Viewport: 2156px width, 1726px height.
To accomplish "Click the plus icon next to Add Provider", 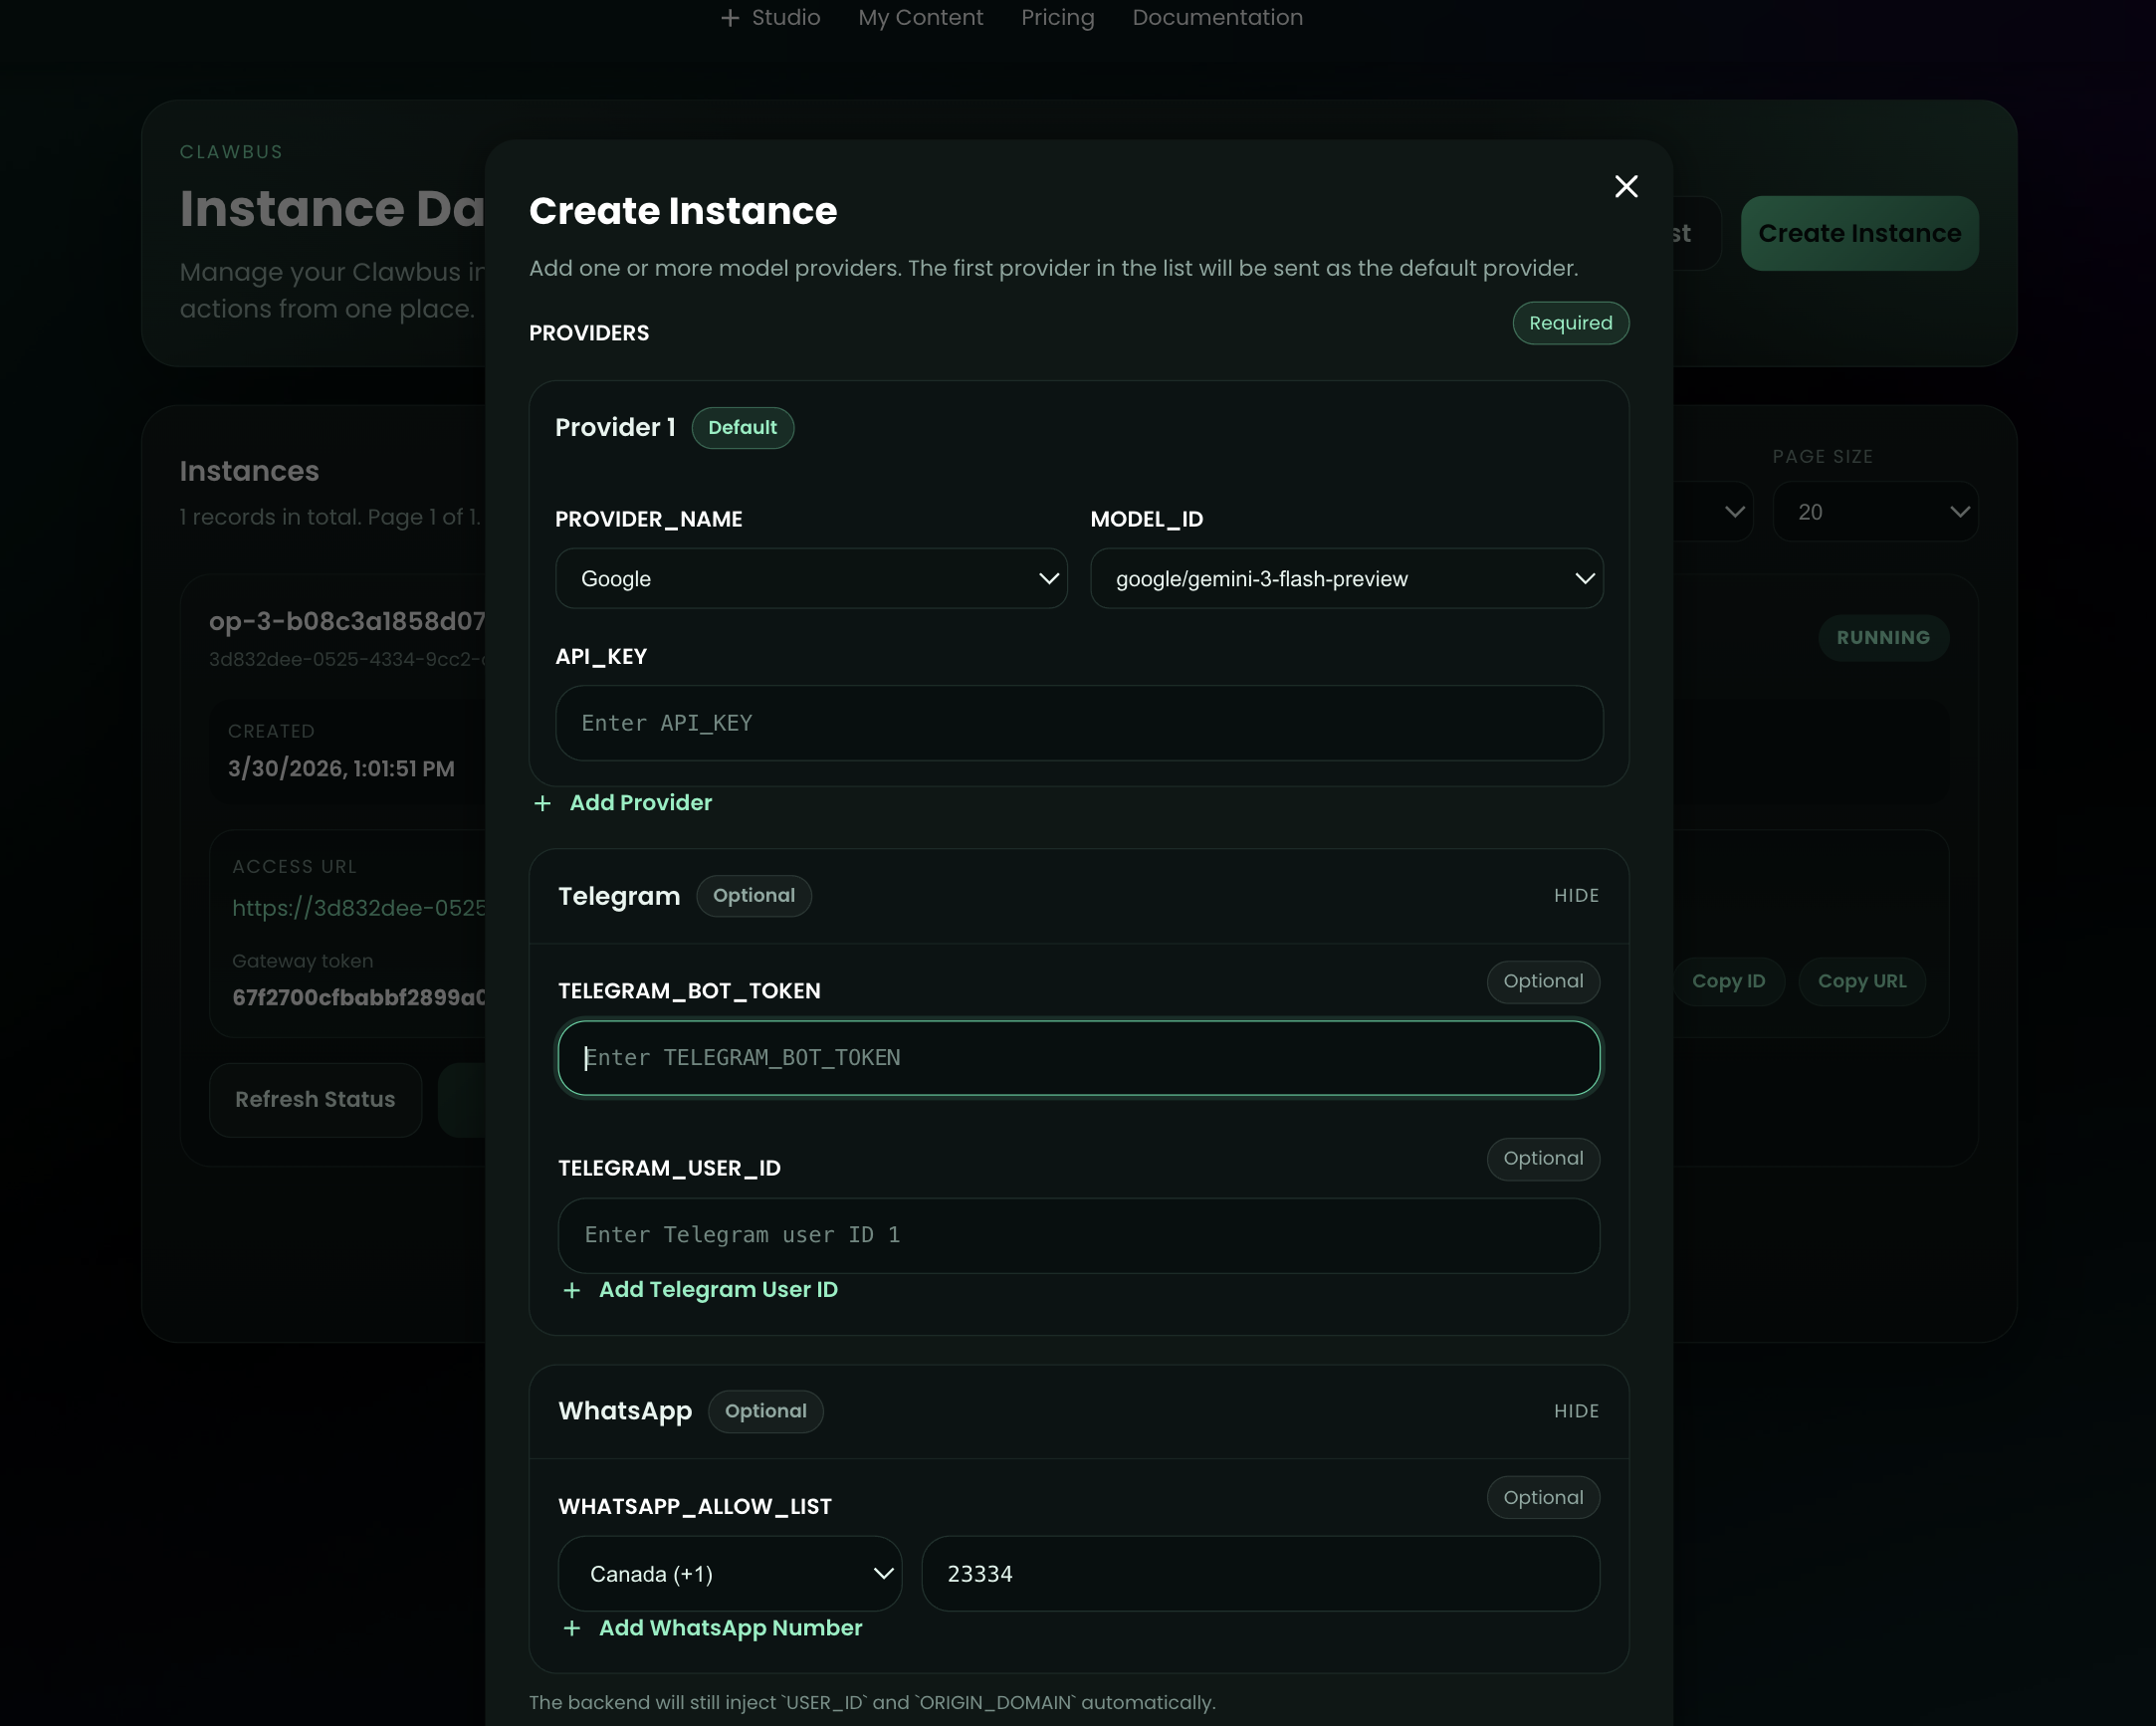I will click(542, 803).
